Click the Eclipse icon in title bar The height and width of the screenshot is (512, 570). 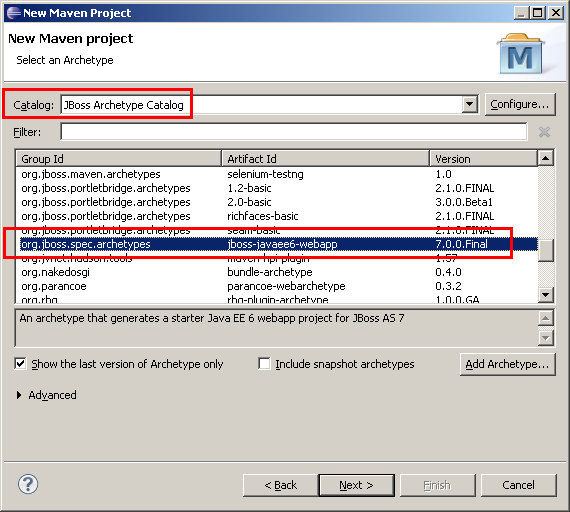[x=14, y=13]
